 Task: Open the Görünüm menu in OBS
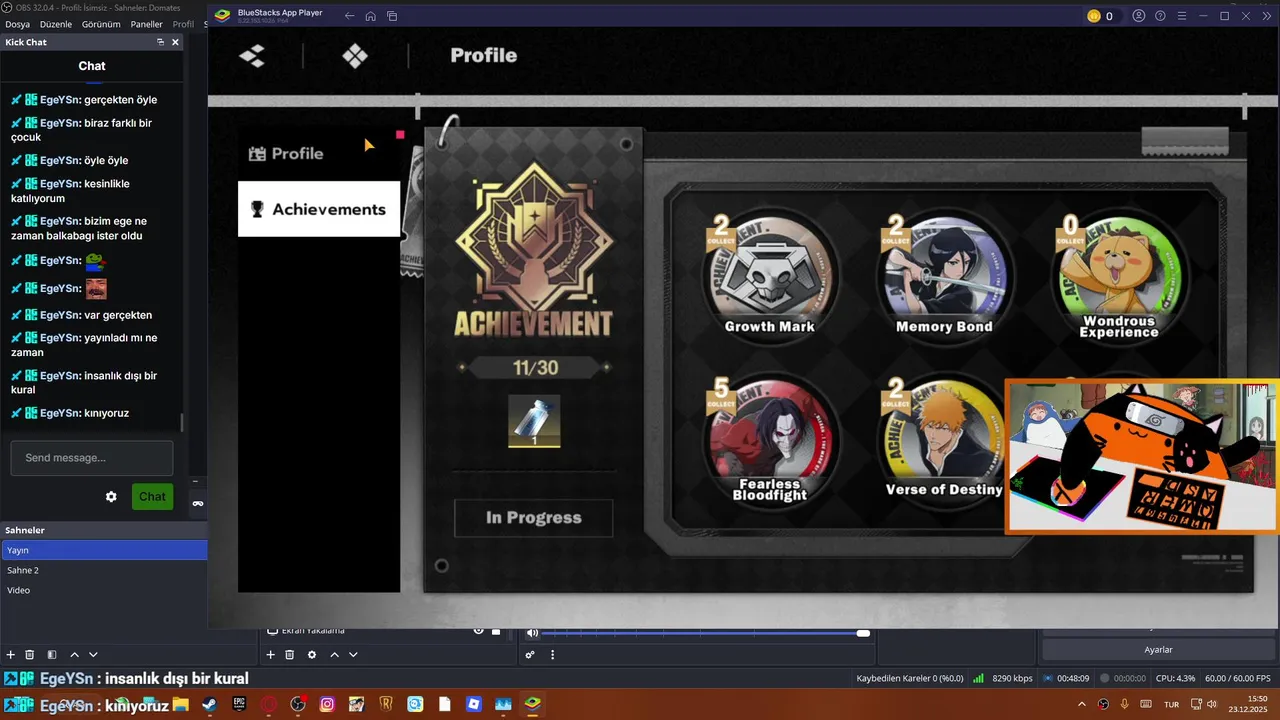point(101,24)
